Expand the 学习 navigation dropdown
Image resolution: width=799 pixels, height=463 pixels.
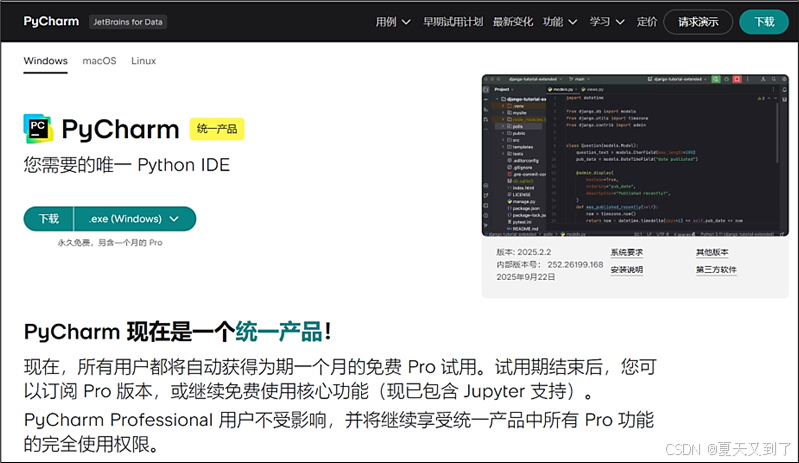pyautogui.click(x=607, y=22)
